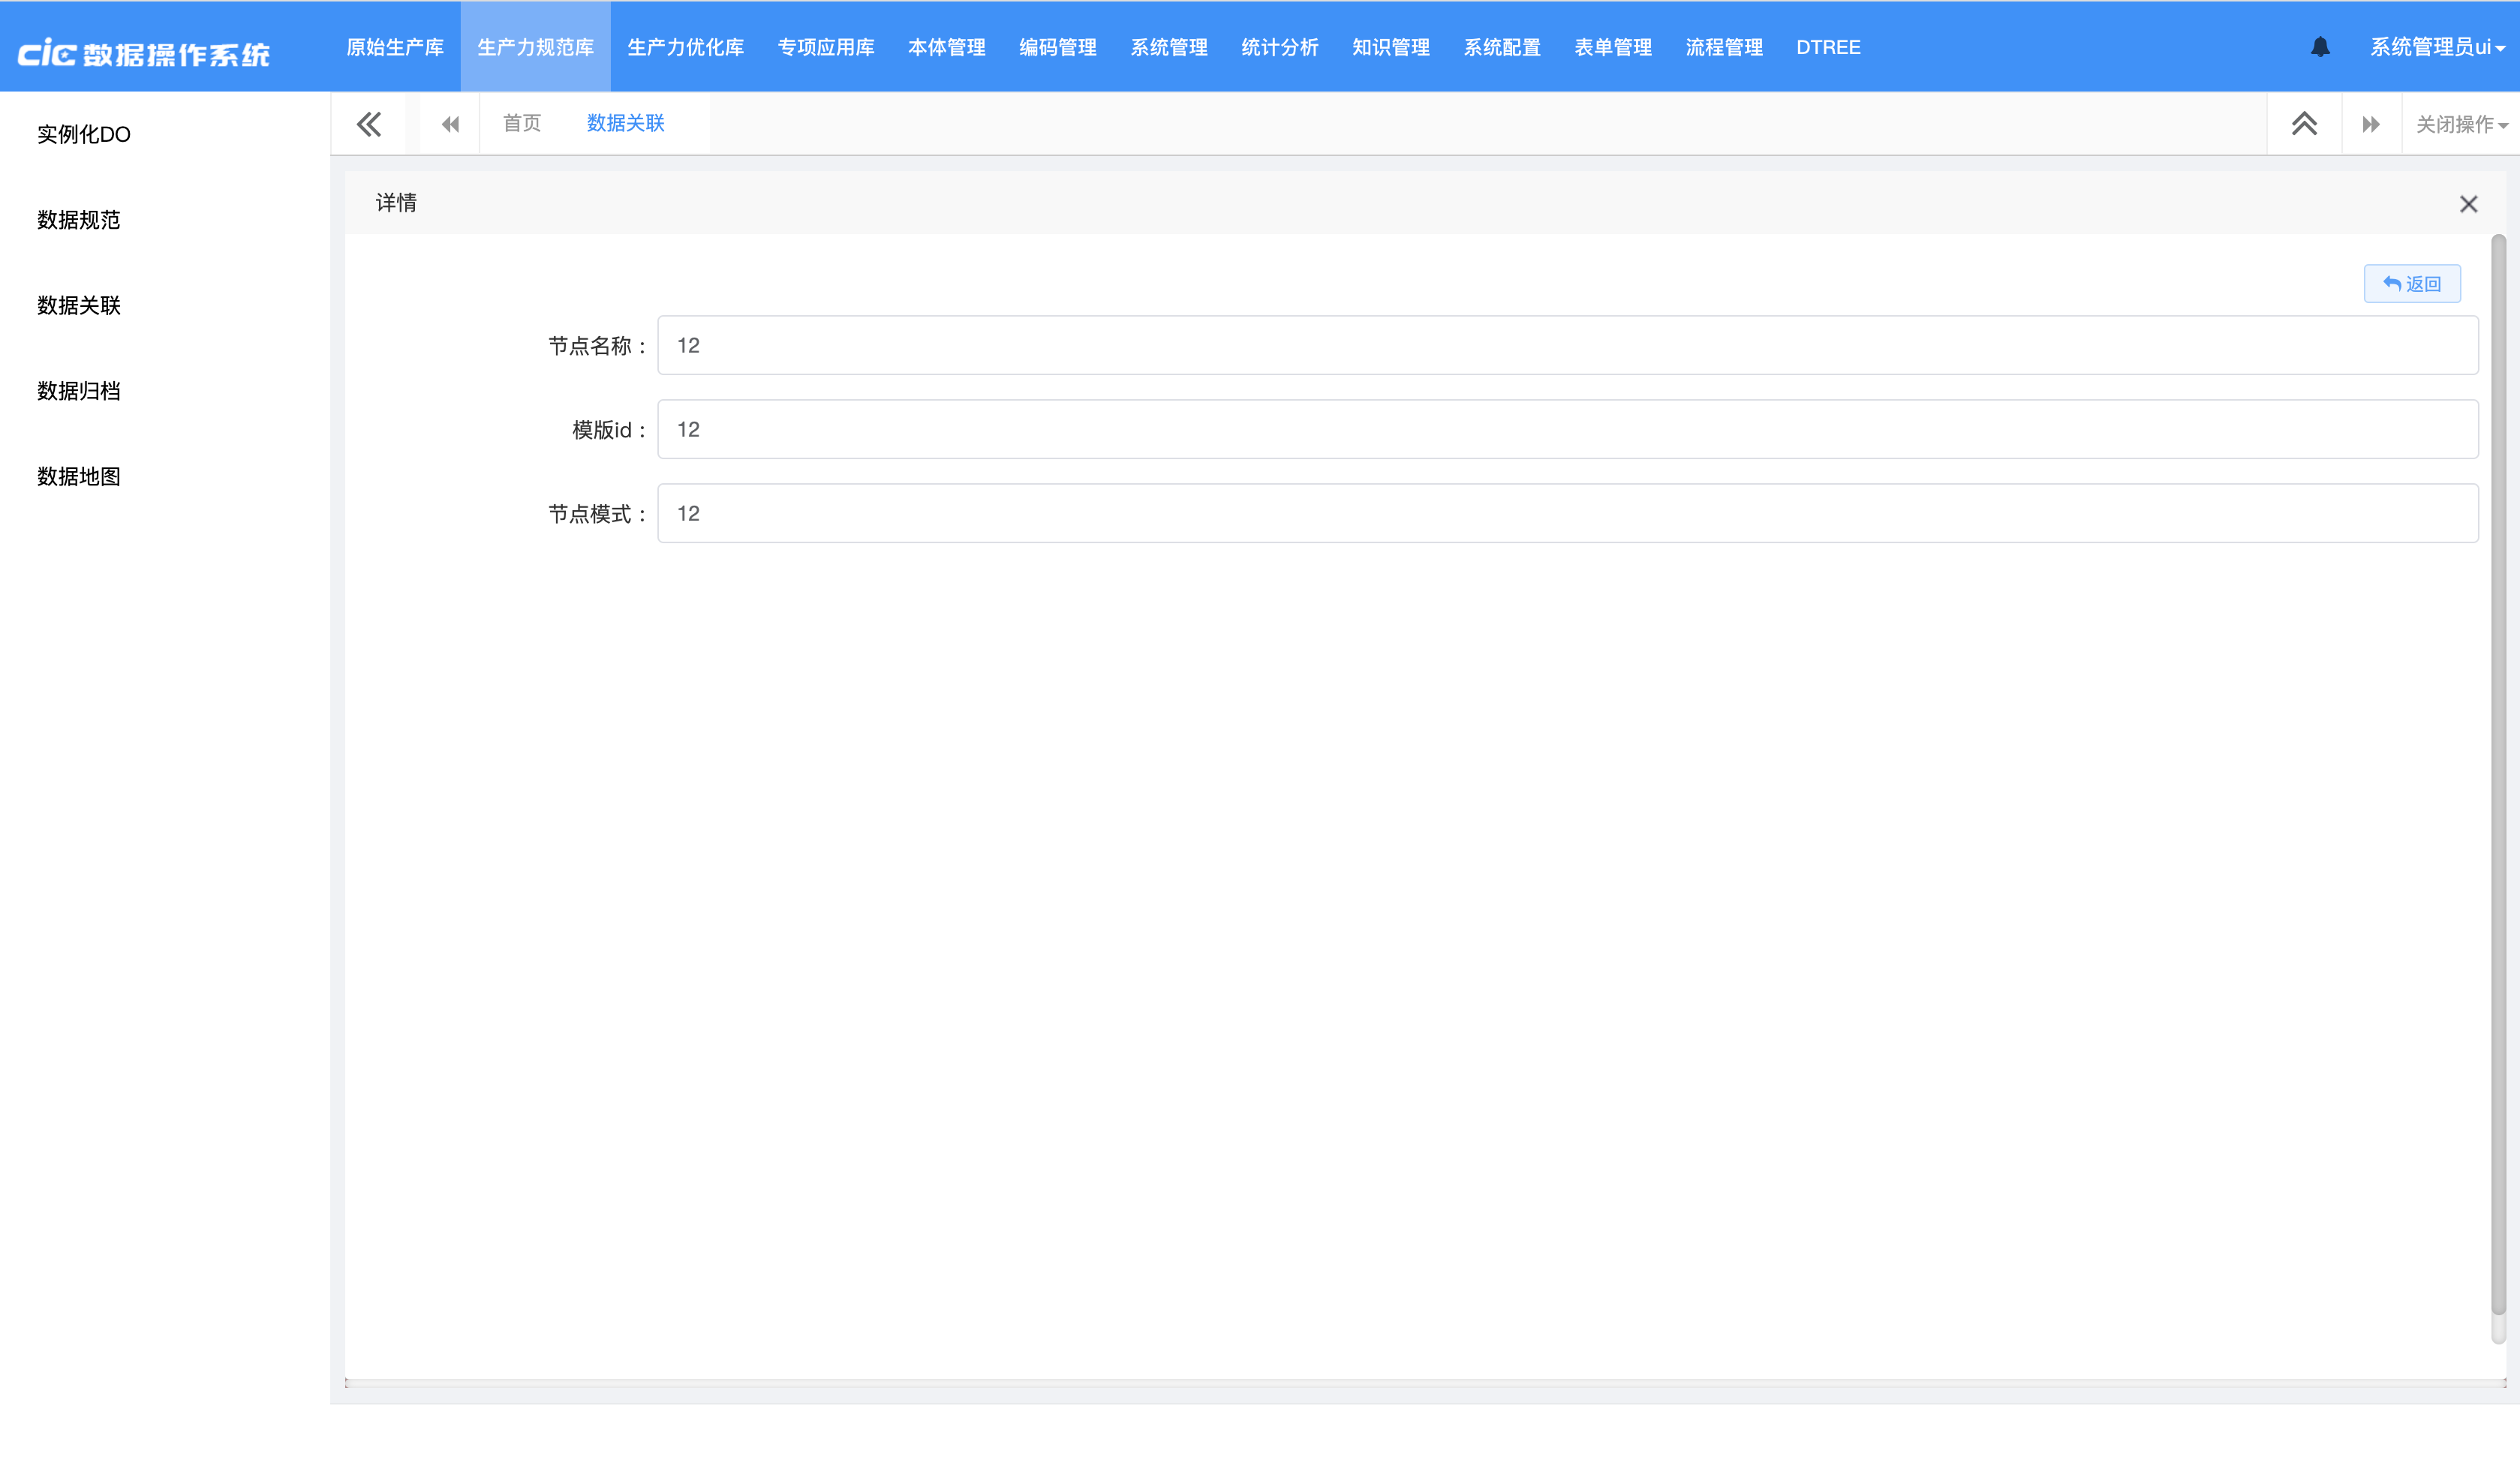This screenshot has width=2520, height=1457.
Task: Select 生产力优化库 in the top menu
Action: pos(685,47)
